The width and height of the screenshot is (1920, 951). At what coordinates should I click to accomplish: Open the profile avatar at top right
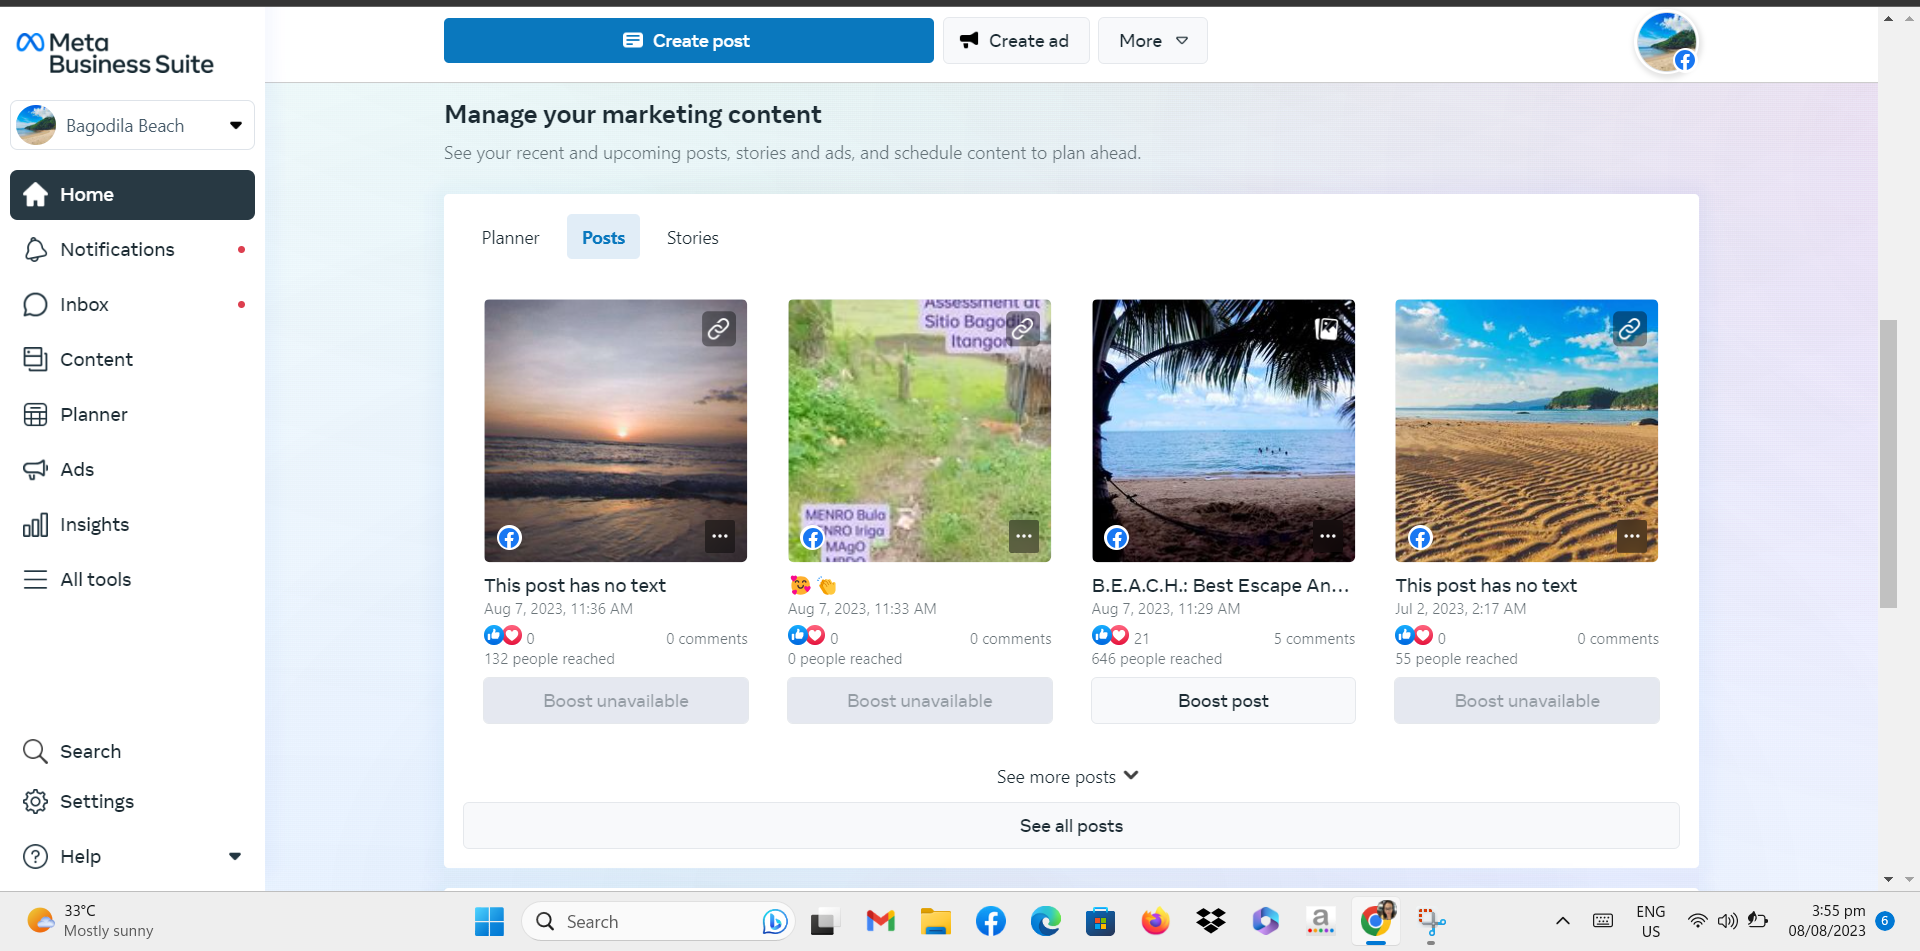coord(1666,43)
